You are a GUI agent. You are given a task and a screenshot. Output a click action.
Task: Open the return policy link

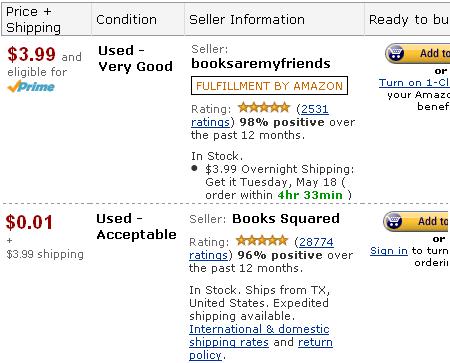[261, 349]
